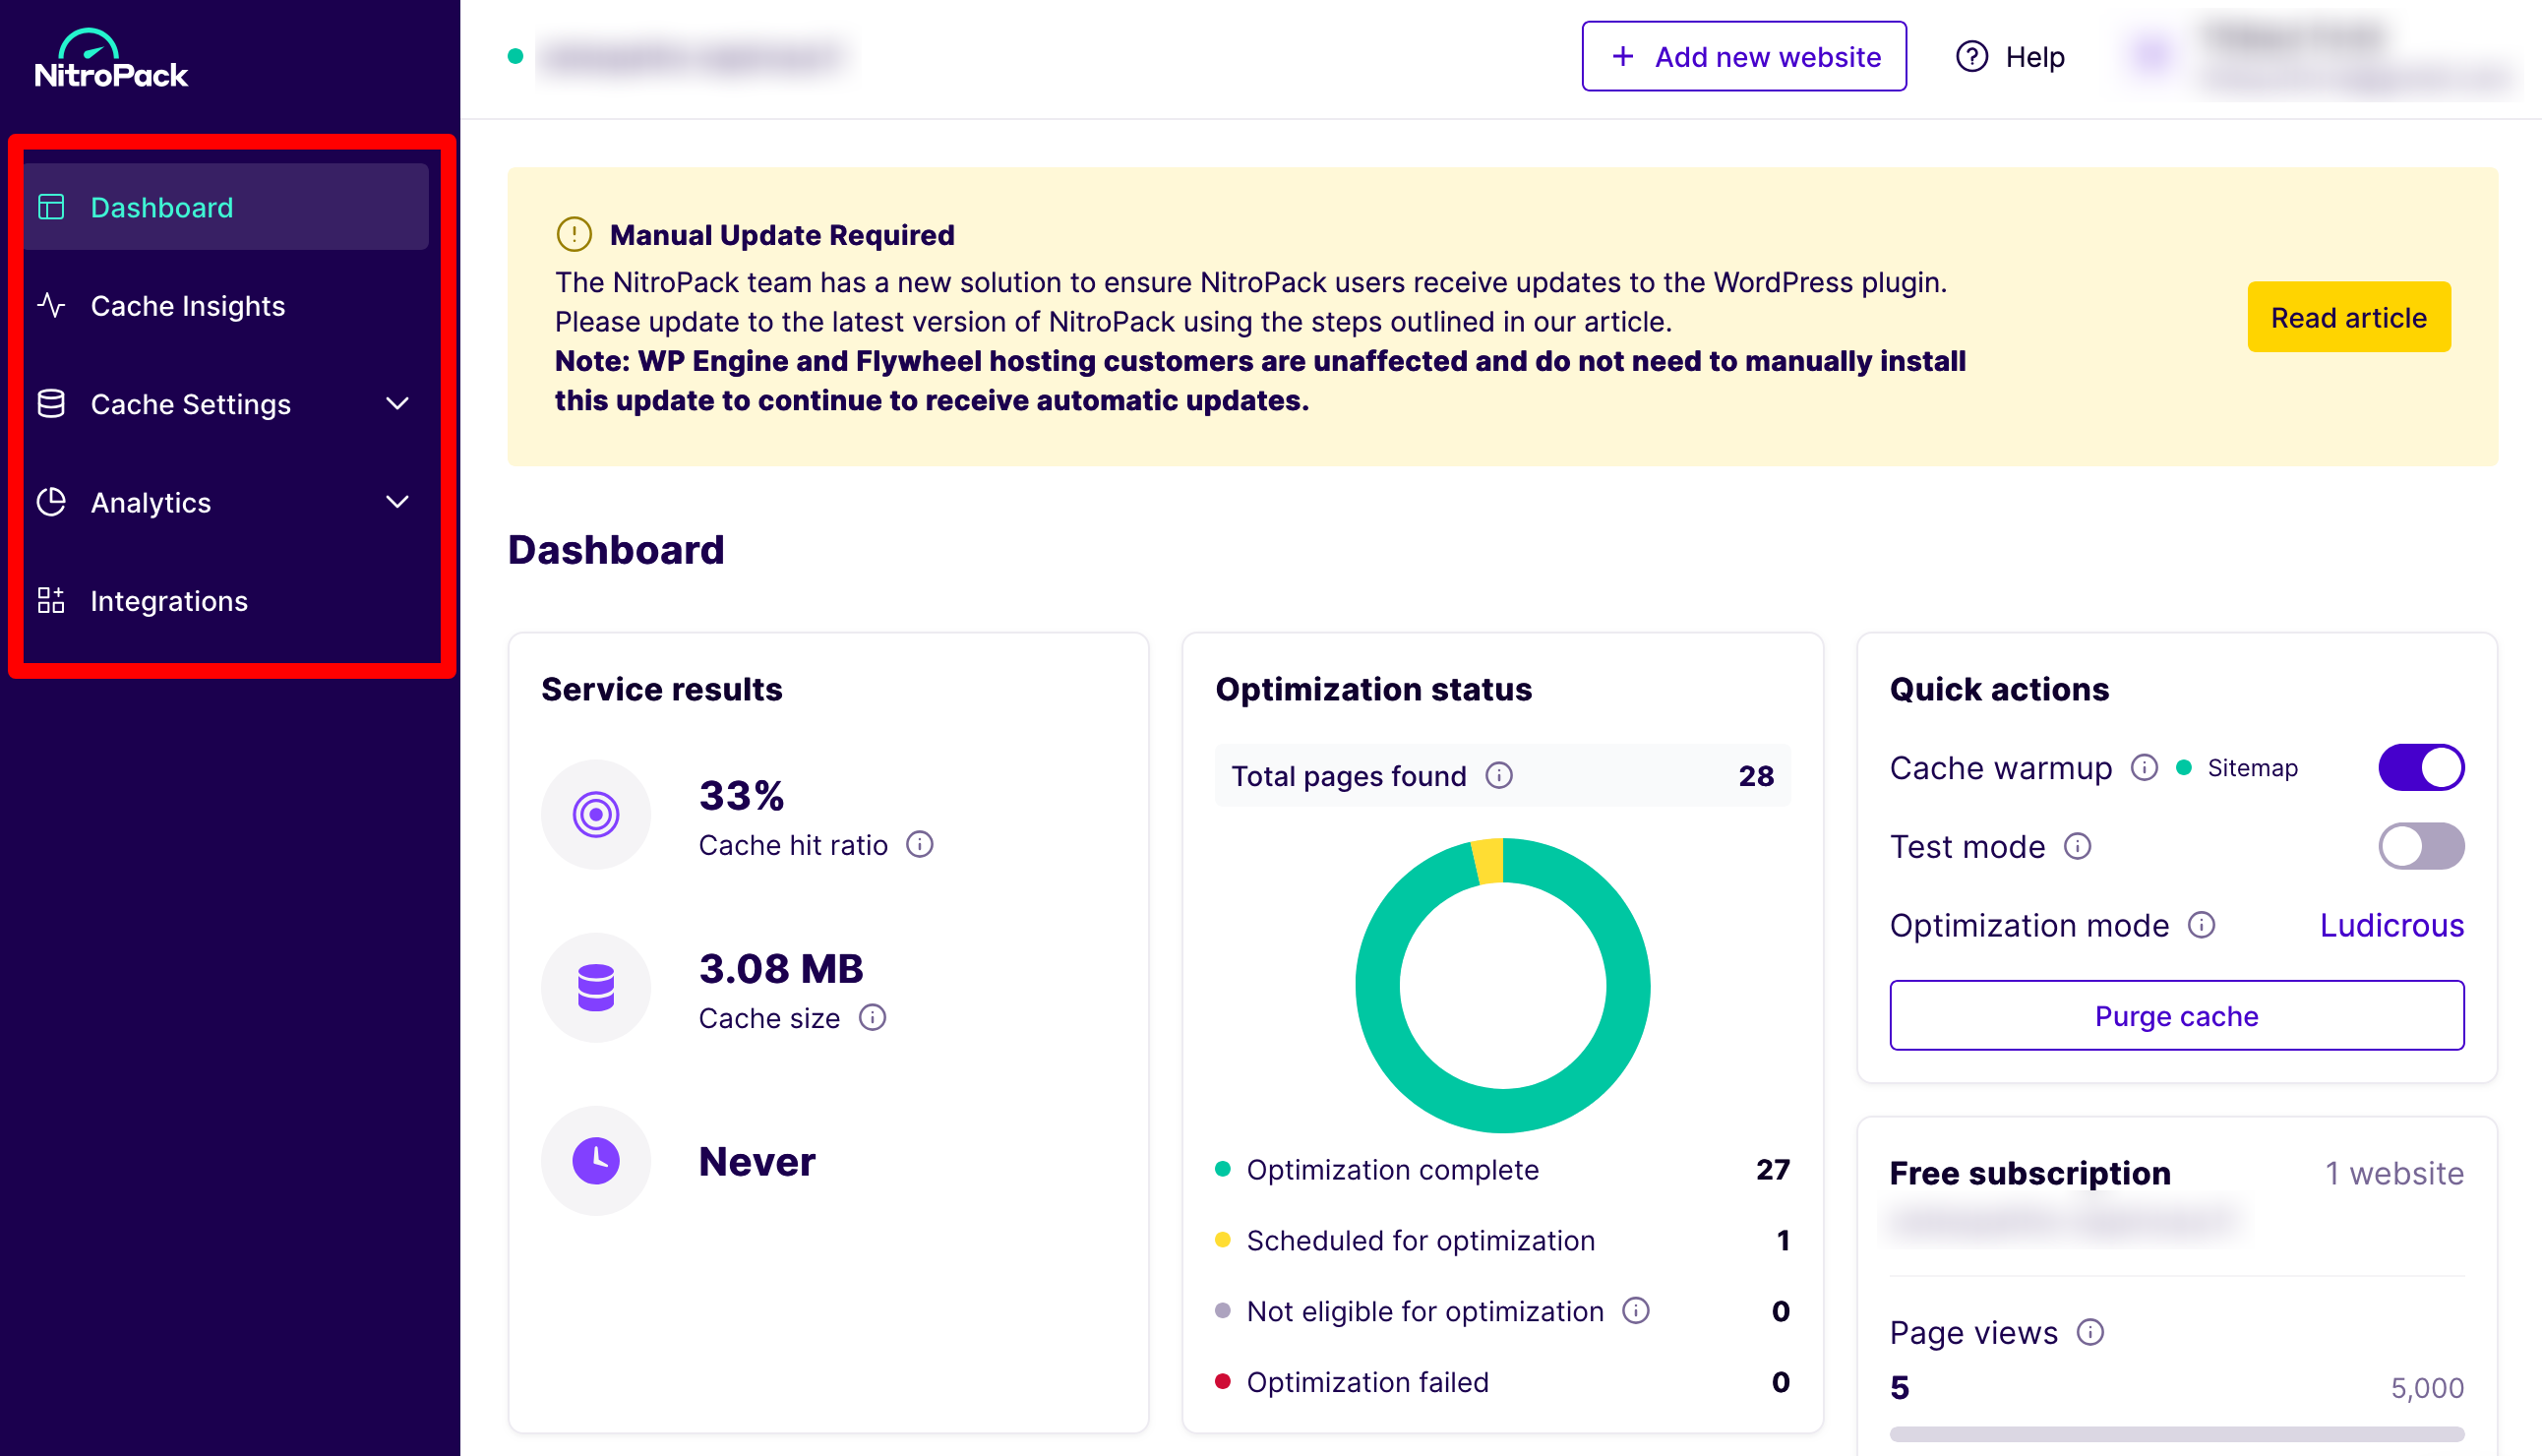This screenshot has width=2542, height=1456.
Task: Click the Sitemap status indicator next to Cache warmup
Action: tap(2183, 767)
